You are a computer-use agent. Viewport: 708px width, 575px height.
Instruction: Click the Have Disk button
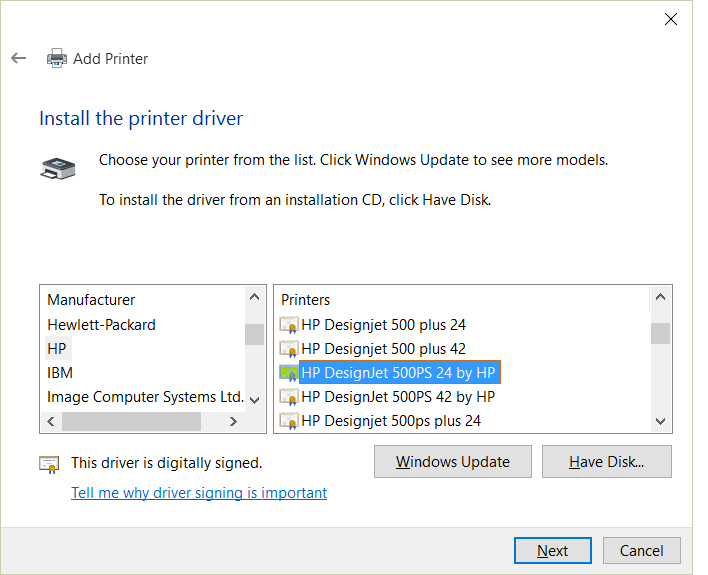(606, 462)
